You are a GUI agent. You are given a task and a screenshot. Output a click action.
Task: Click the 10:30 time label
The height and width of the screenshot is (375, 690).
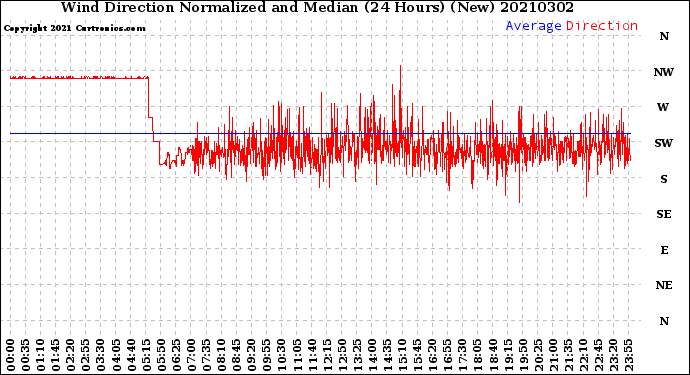pyautogui.click(x=282, y=355)
